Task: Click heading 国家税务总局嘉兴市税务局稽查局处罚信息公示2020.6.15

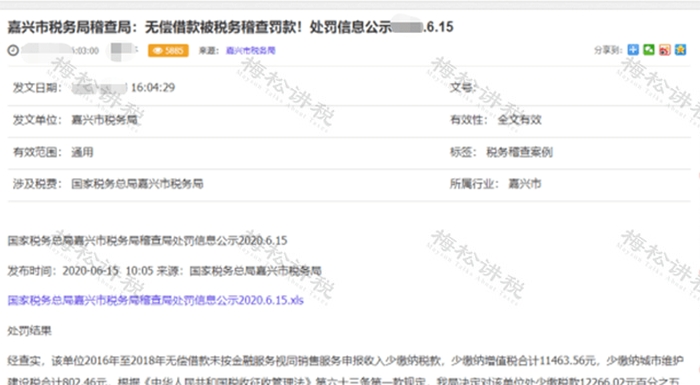Action: point(147,241)
